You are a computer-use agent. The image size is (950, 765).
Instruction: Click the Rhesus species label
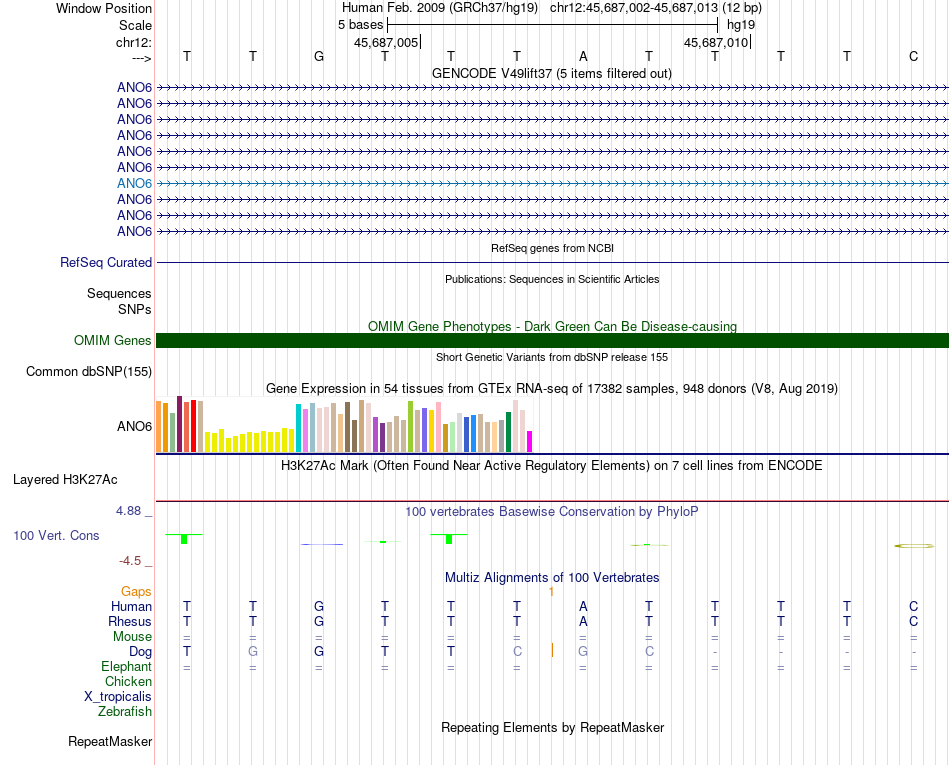coord(130,621)
